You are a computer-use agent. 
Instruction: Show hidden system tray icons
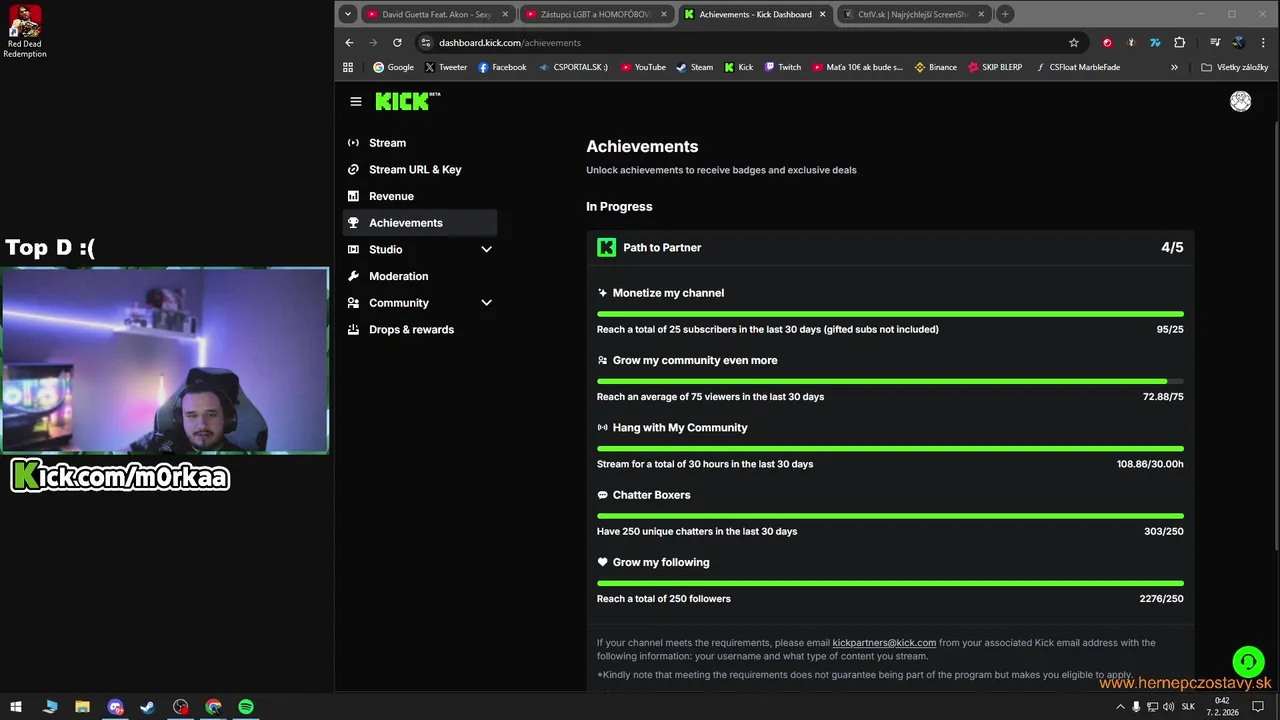[x=1120, y=707]
